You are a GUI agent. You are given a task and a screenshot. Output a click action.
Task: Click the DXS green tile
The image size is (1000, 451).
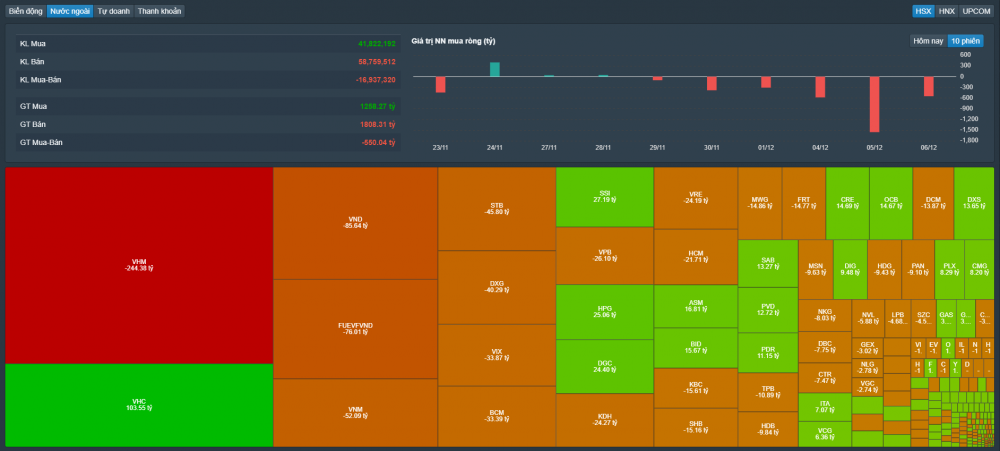click(974, 203)
